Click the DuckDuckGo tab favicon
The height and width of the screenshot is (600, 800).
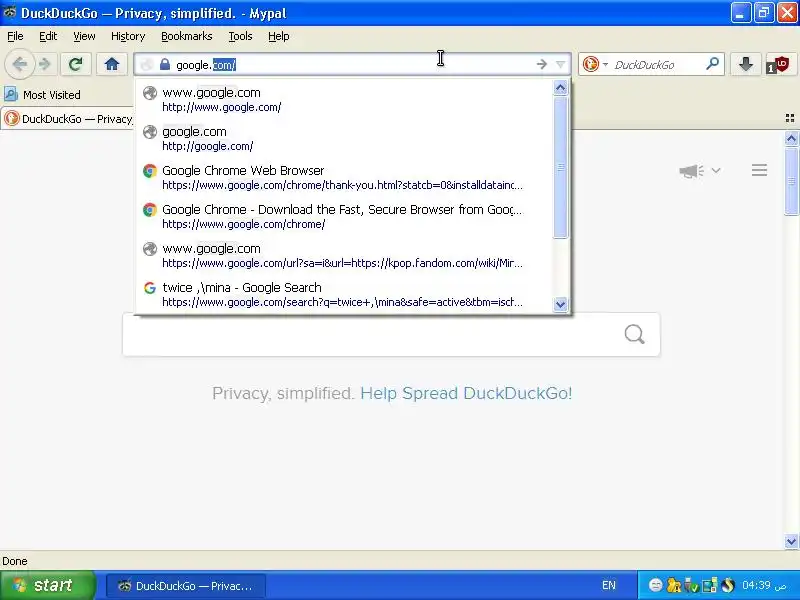click(12, 119)
